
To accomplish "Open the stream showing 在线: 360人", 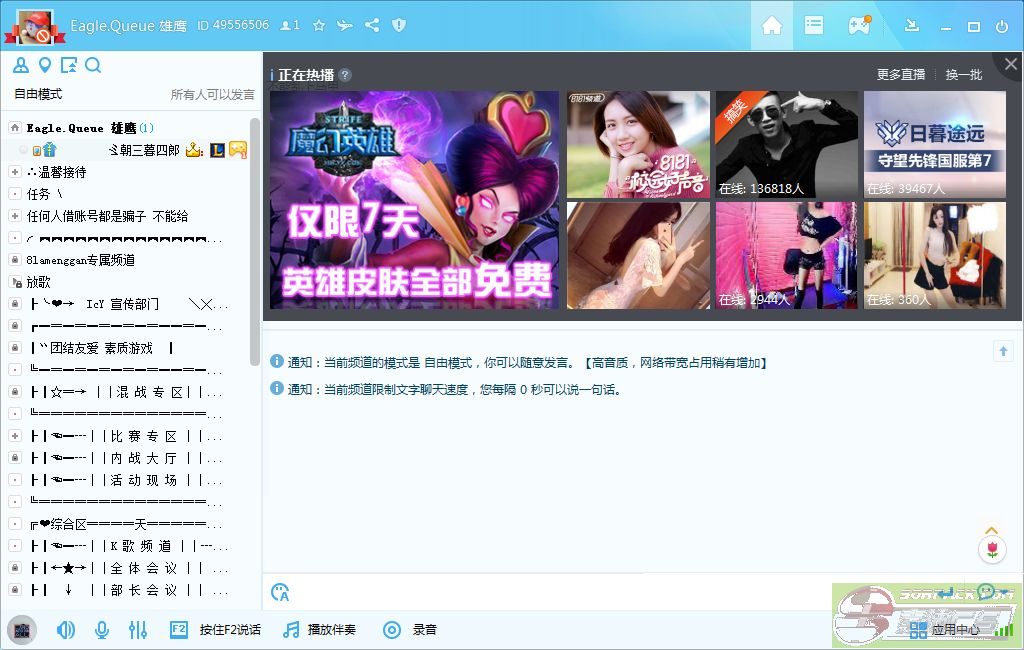I will pyautogui.click(x=935, y=255).
